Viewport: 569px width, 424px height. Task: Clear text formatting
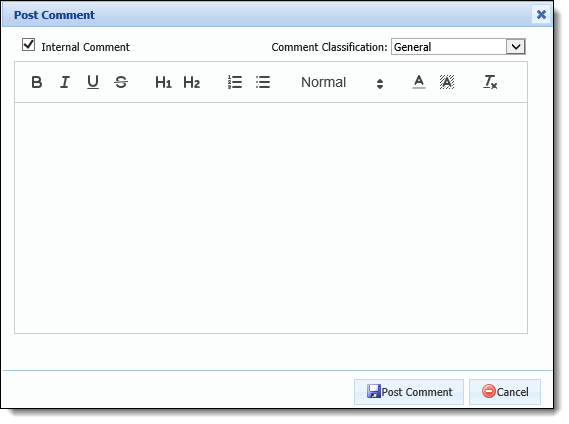490,82
